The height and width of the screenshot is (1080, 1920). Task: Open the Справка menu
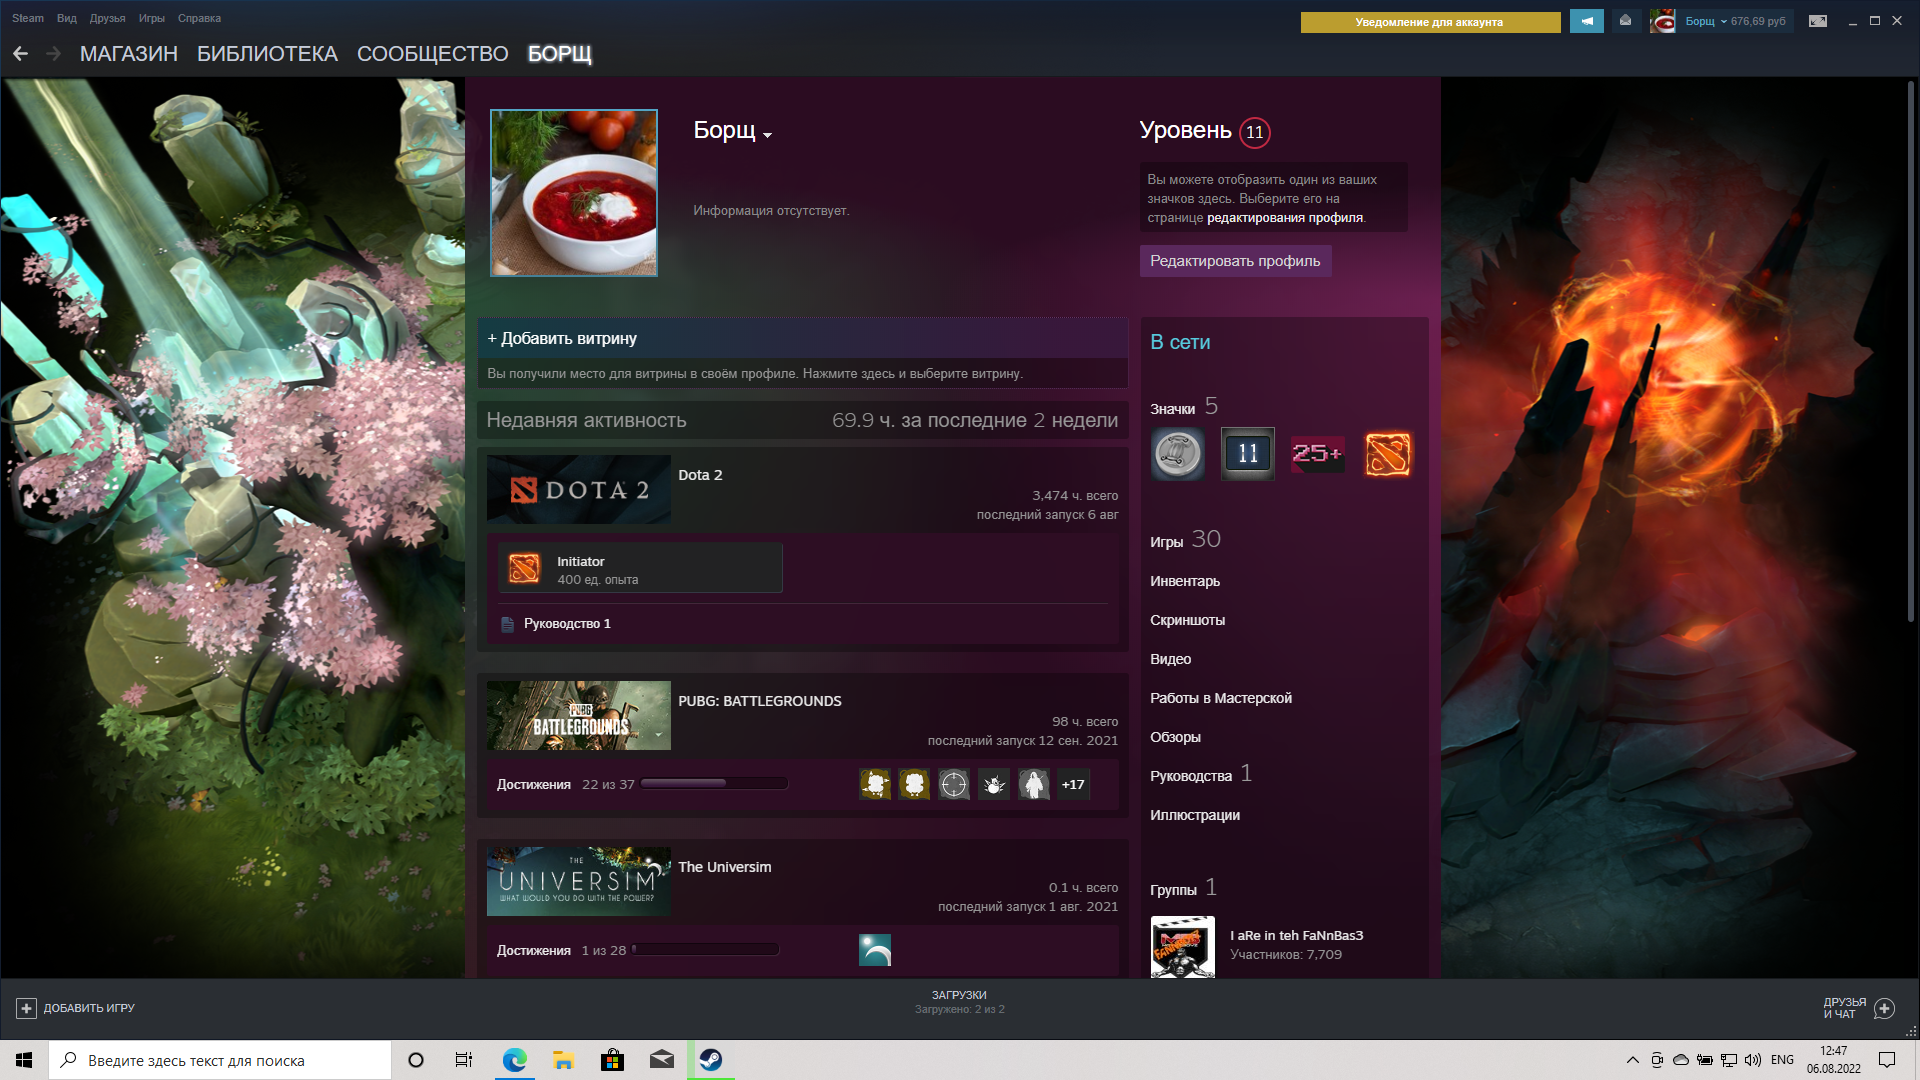point(199,18)
